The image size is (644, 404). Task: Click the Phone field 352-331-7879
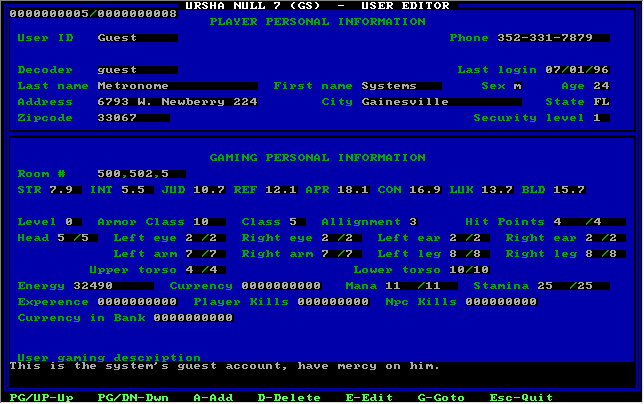pos(553,38)
